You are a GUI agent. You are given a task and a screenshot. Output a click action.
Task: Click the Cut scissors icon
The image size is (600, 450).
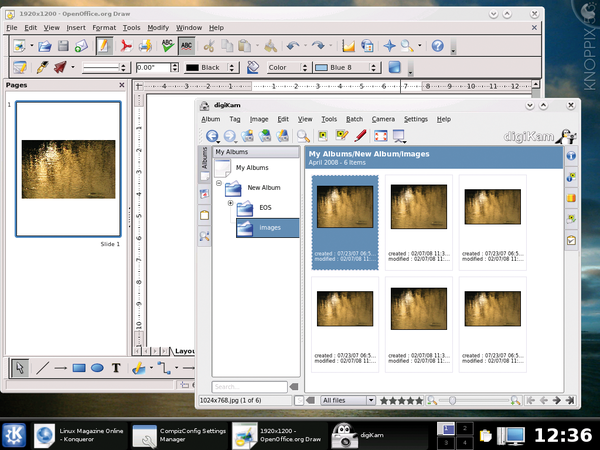point(209,46)
